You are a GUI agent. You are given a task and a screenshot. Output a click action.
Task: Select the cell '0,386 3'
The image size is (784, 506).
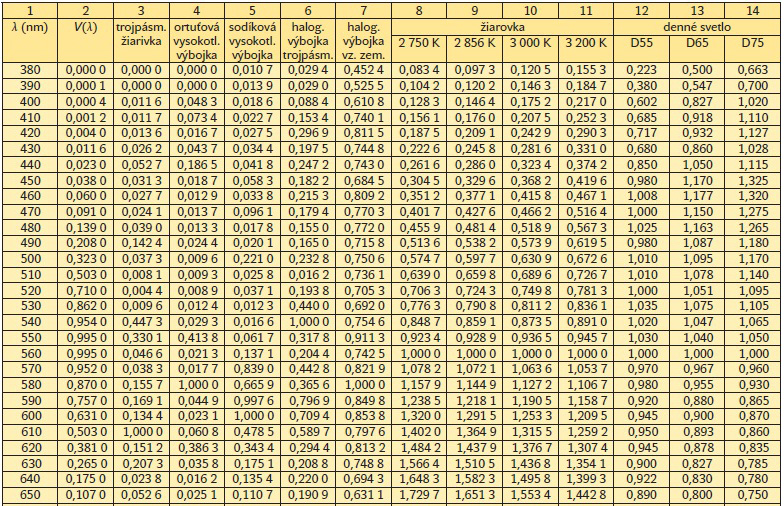pos(196,448)
